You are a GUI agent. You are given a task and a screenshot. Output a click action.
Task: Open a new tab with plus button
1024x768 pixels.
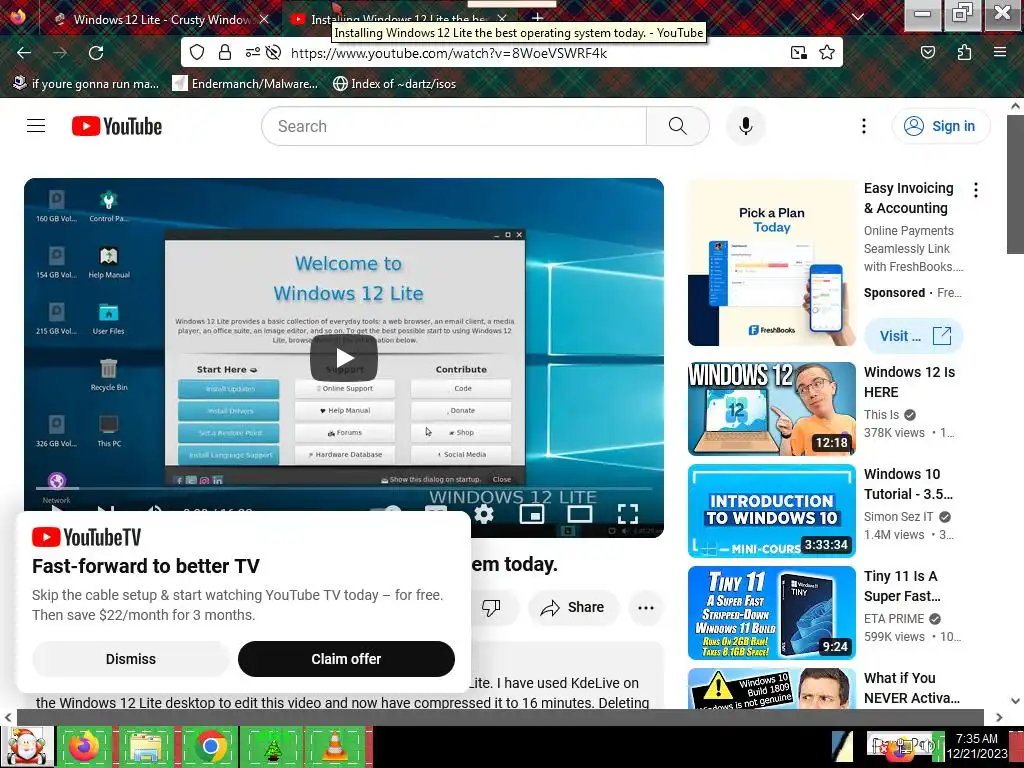[x=537, y=18]
